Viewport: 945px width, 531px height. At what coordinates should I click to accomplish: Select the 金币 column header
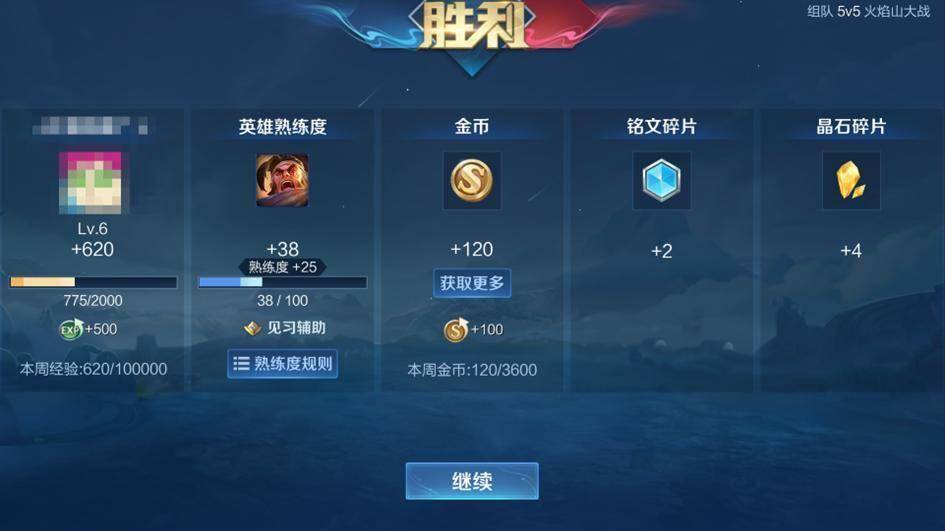(x=472, y=127)
